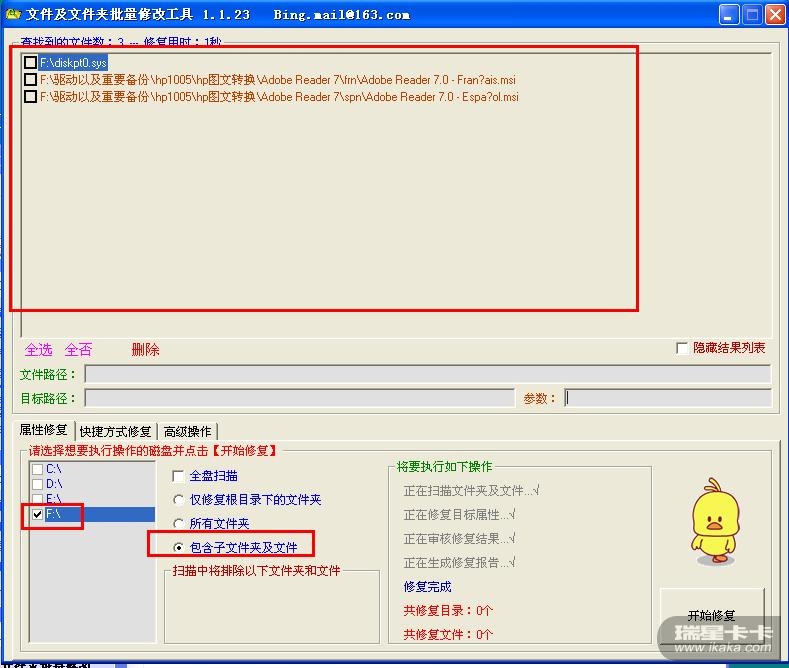
Task: Toggle the 隐藏结果列表 checkbox
Action: coord(682,348)
